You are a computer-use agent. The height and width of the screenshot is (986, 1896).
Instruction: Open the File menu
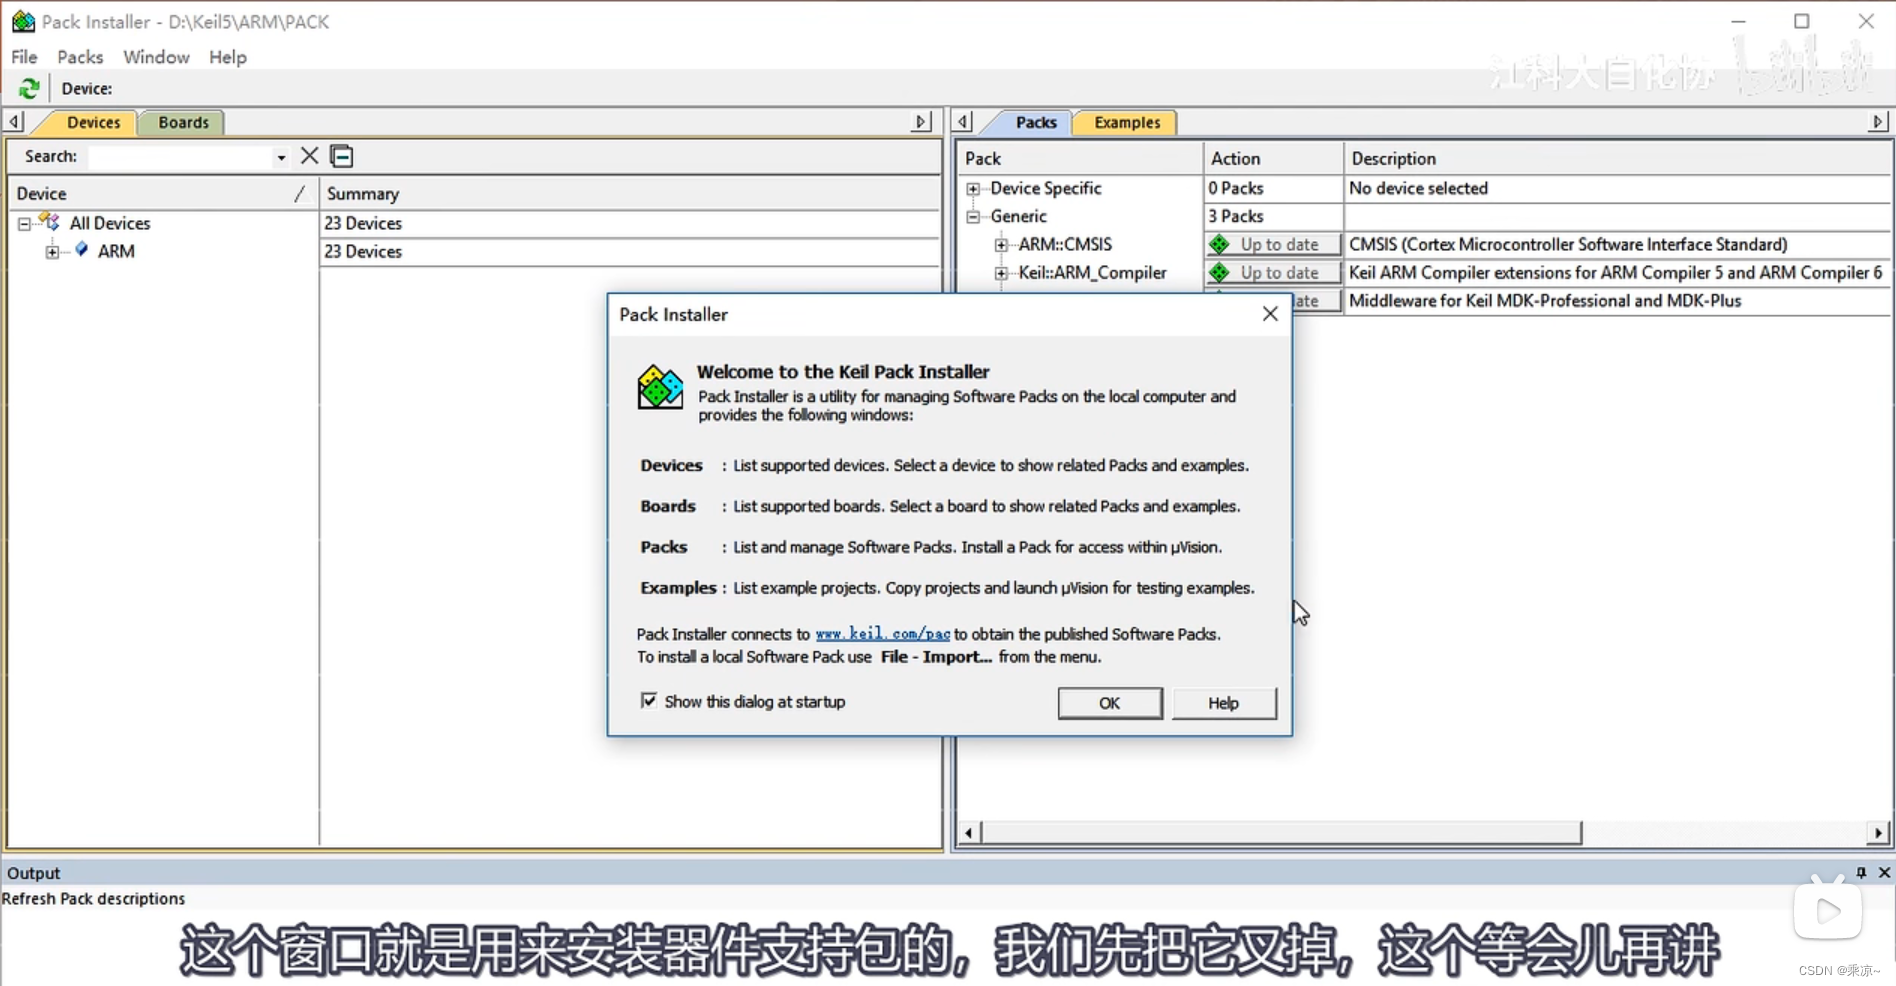coord(24,57)
